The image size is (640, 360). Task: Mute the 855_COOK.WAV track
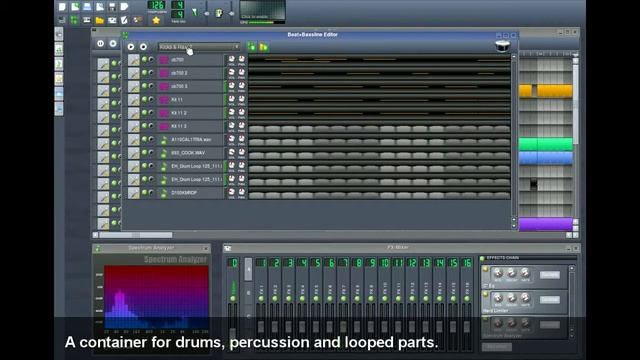144,152
